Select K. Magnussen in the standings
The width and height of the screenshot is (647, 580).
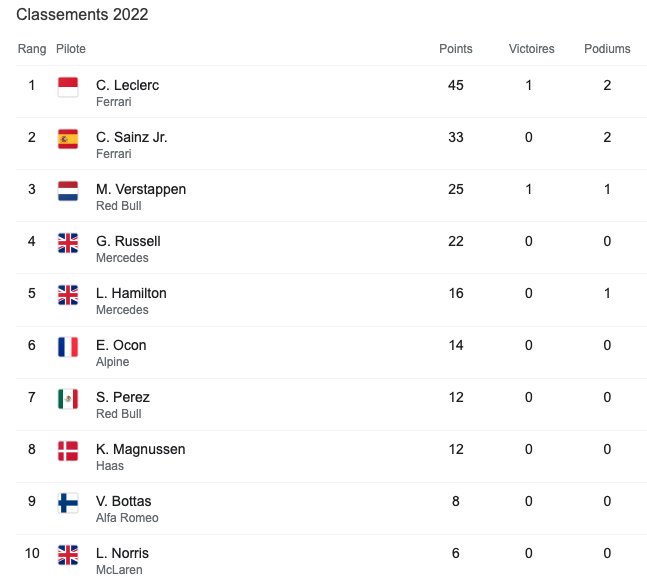pyautogui.click(x=140, y=449)
